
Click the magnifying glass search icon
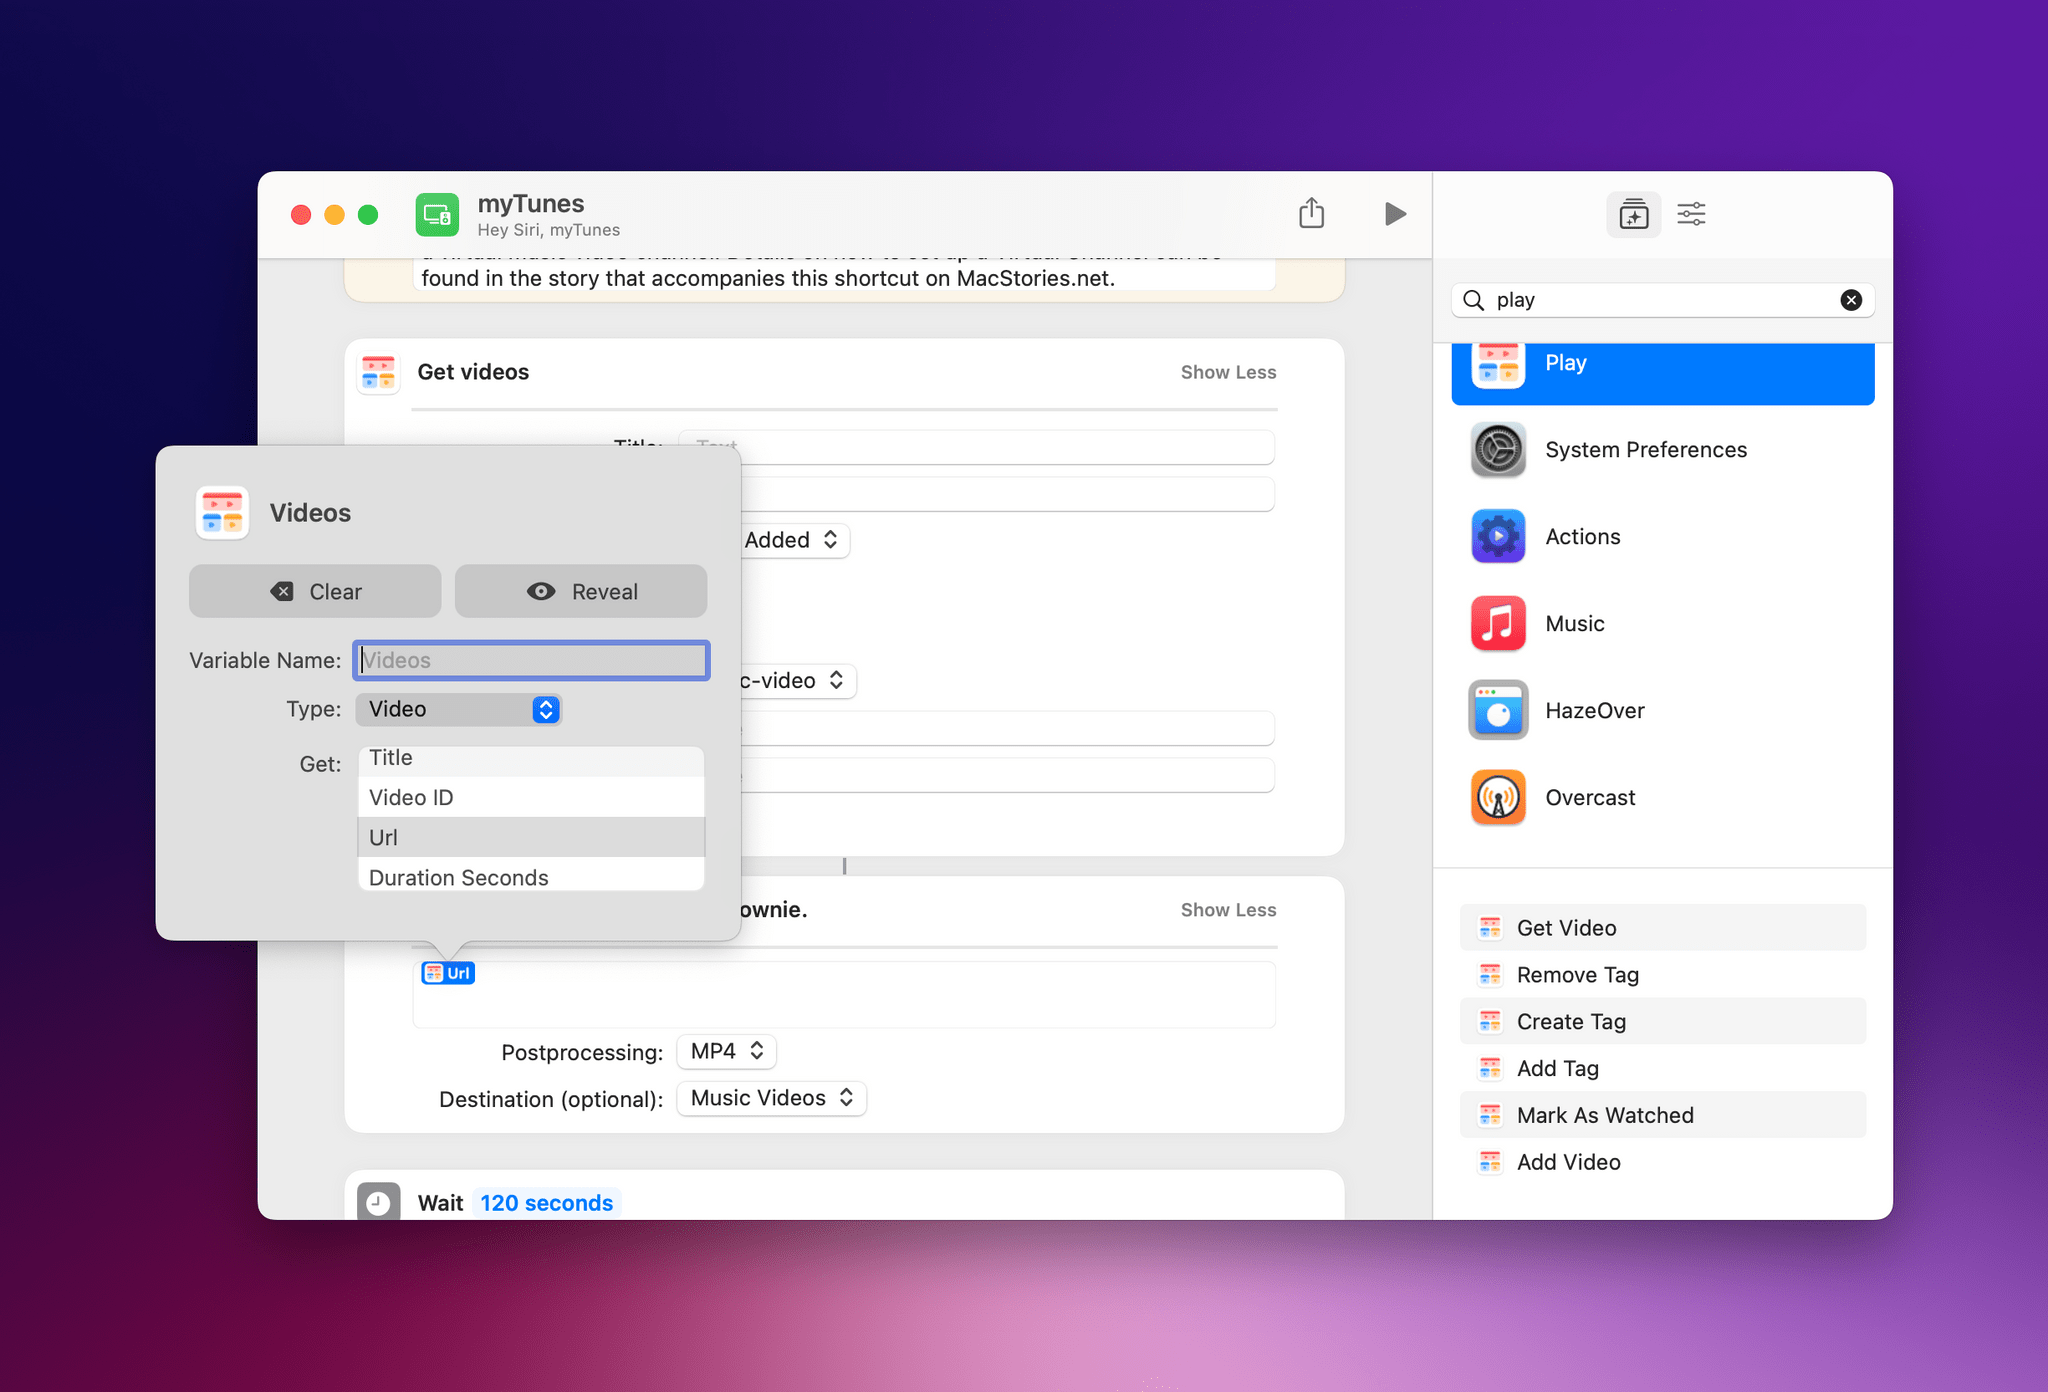(1474, 300)
